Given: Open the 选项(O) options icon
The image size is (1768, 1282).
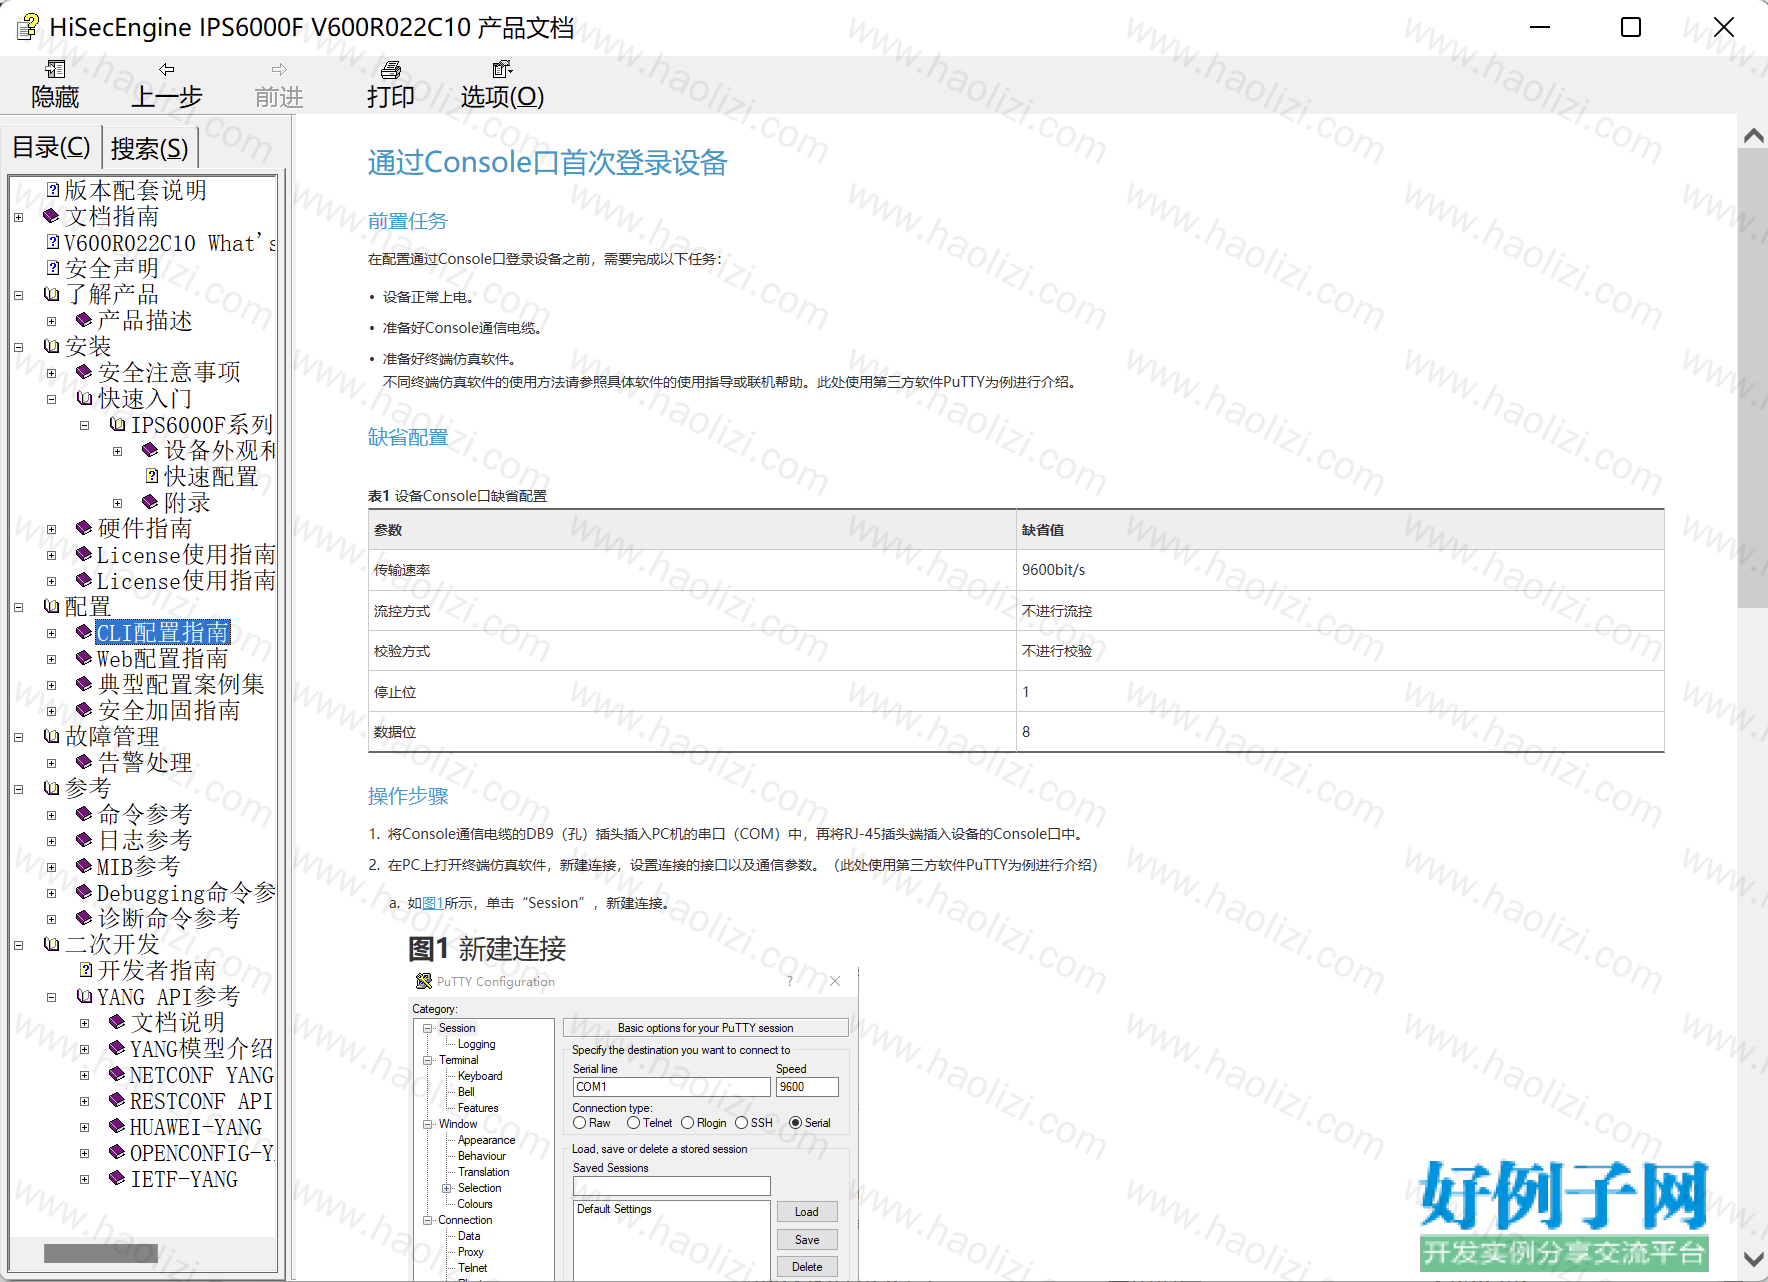Looking at the screenshot, I should pyautogui.click(x=502, y=69).
